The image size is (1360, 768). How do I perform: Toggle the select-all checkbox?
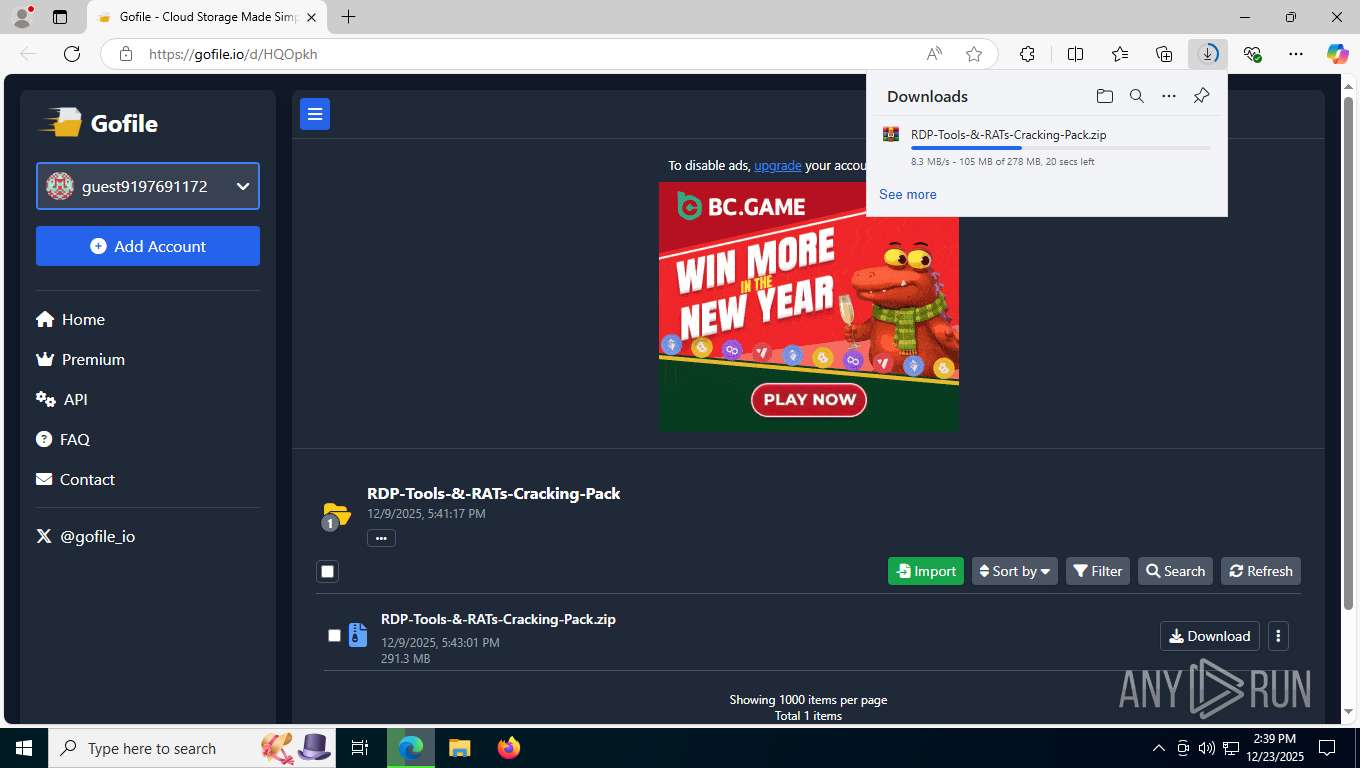[327, 571]
